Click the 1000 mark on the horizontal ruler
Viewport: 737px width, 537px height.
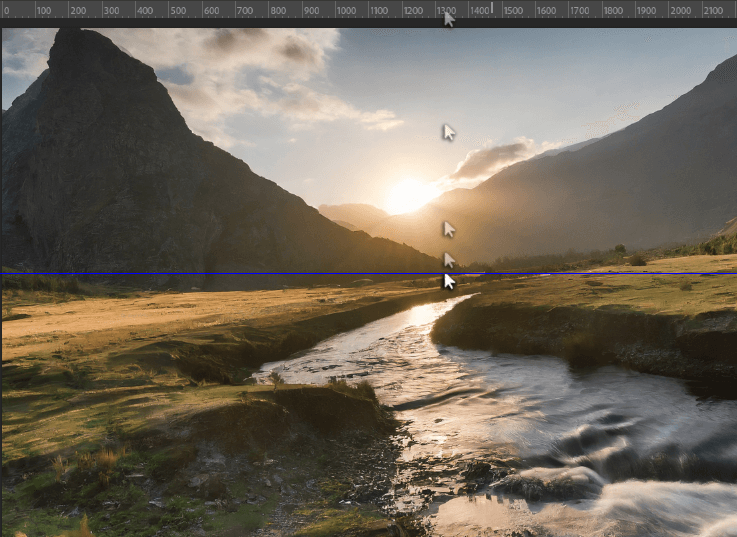(x=346, y=10)
